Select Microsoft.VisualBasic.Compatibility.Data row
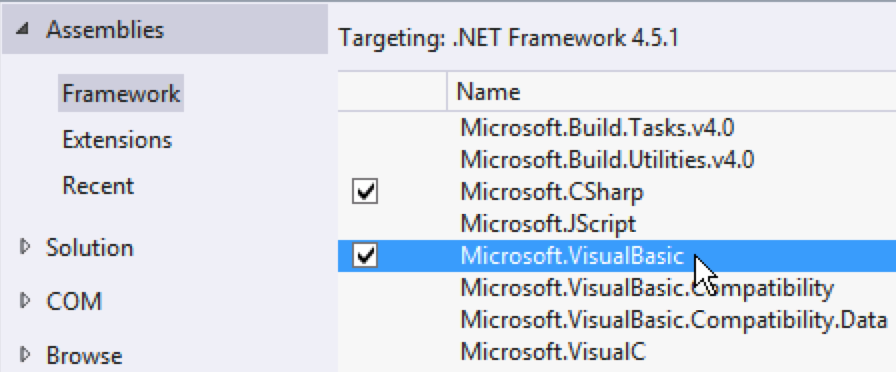 [x=617, y=319]
